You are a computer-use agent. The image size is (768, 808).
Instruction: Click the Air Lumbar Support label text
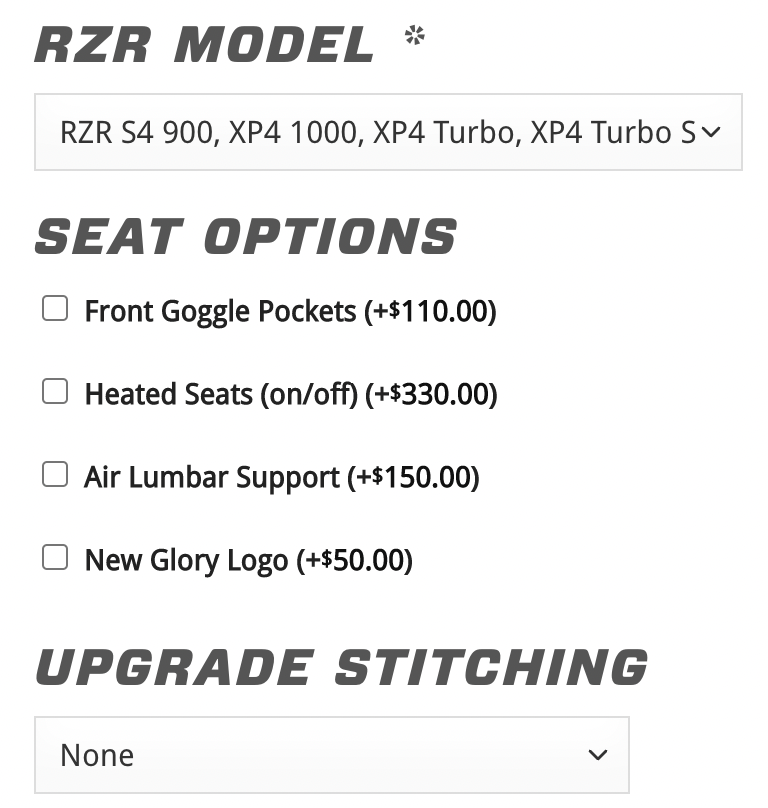[212, 478]
